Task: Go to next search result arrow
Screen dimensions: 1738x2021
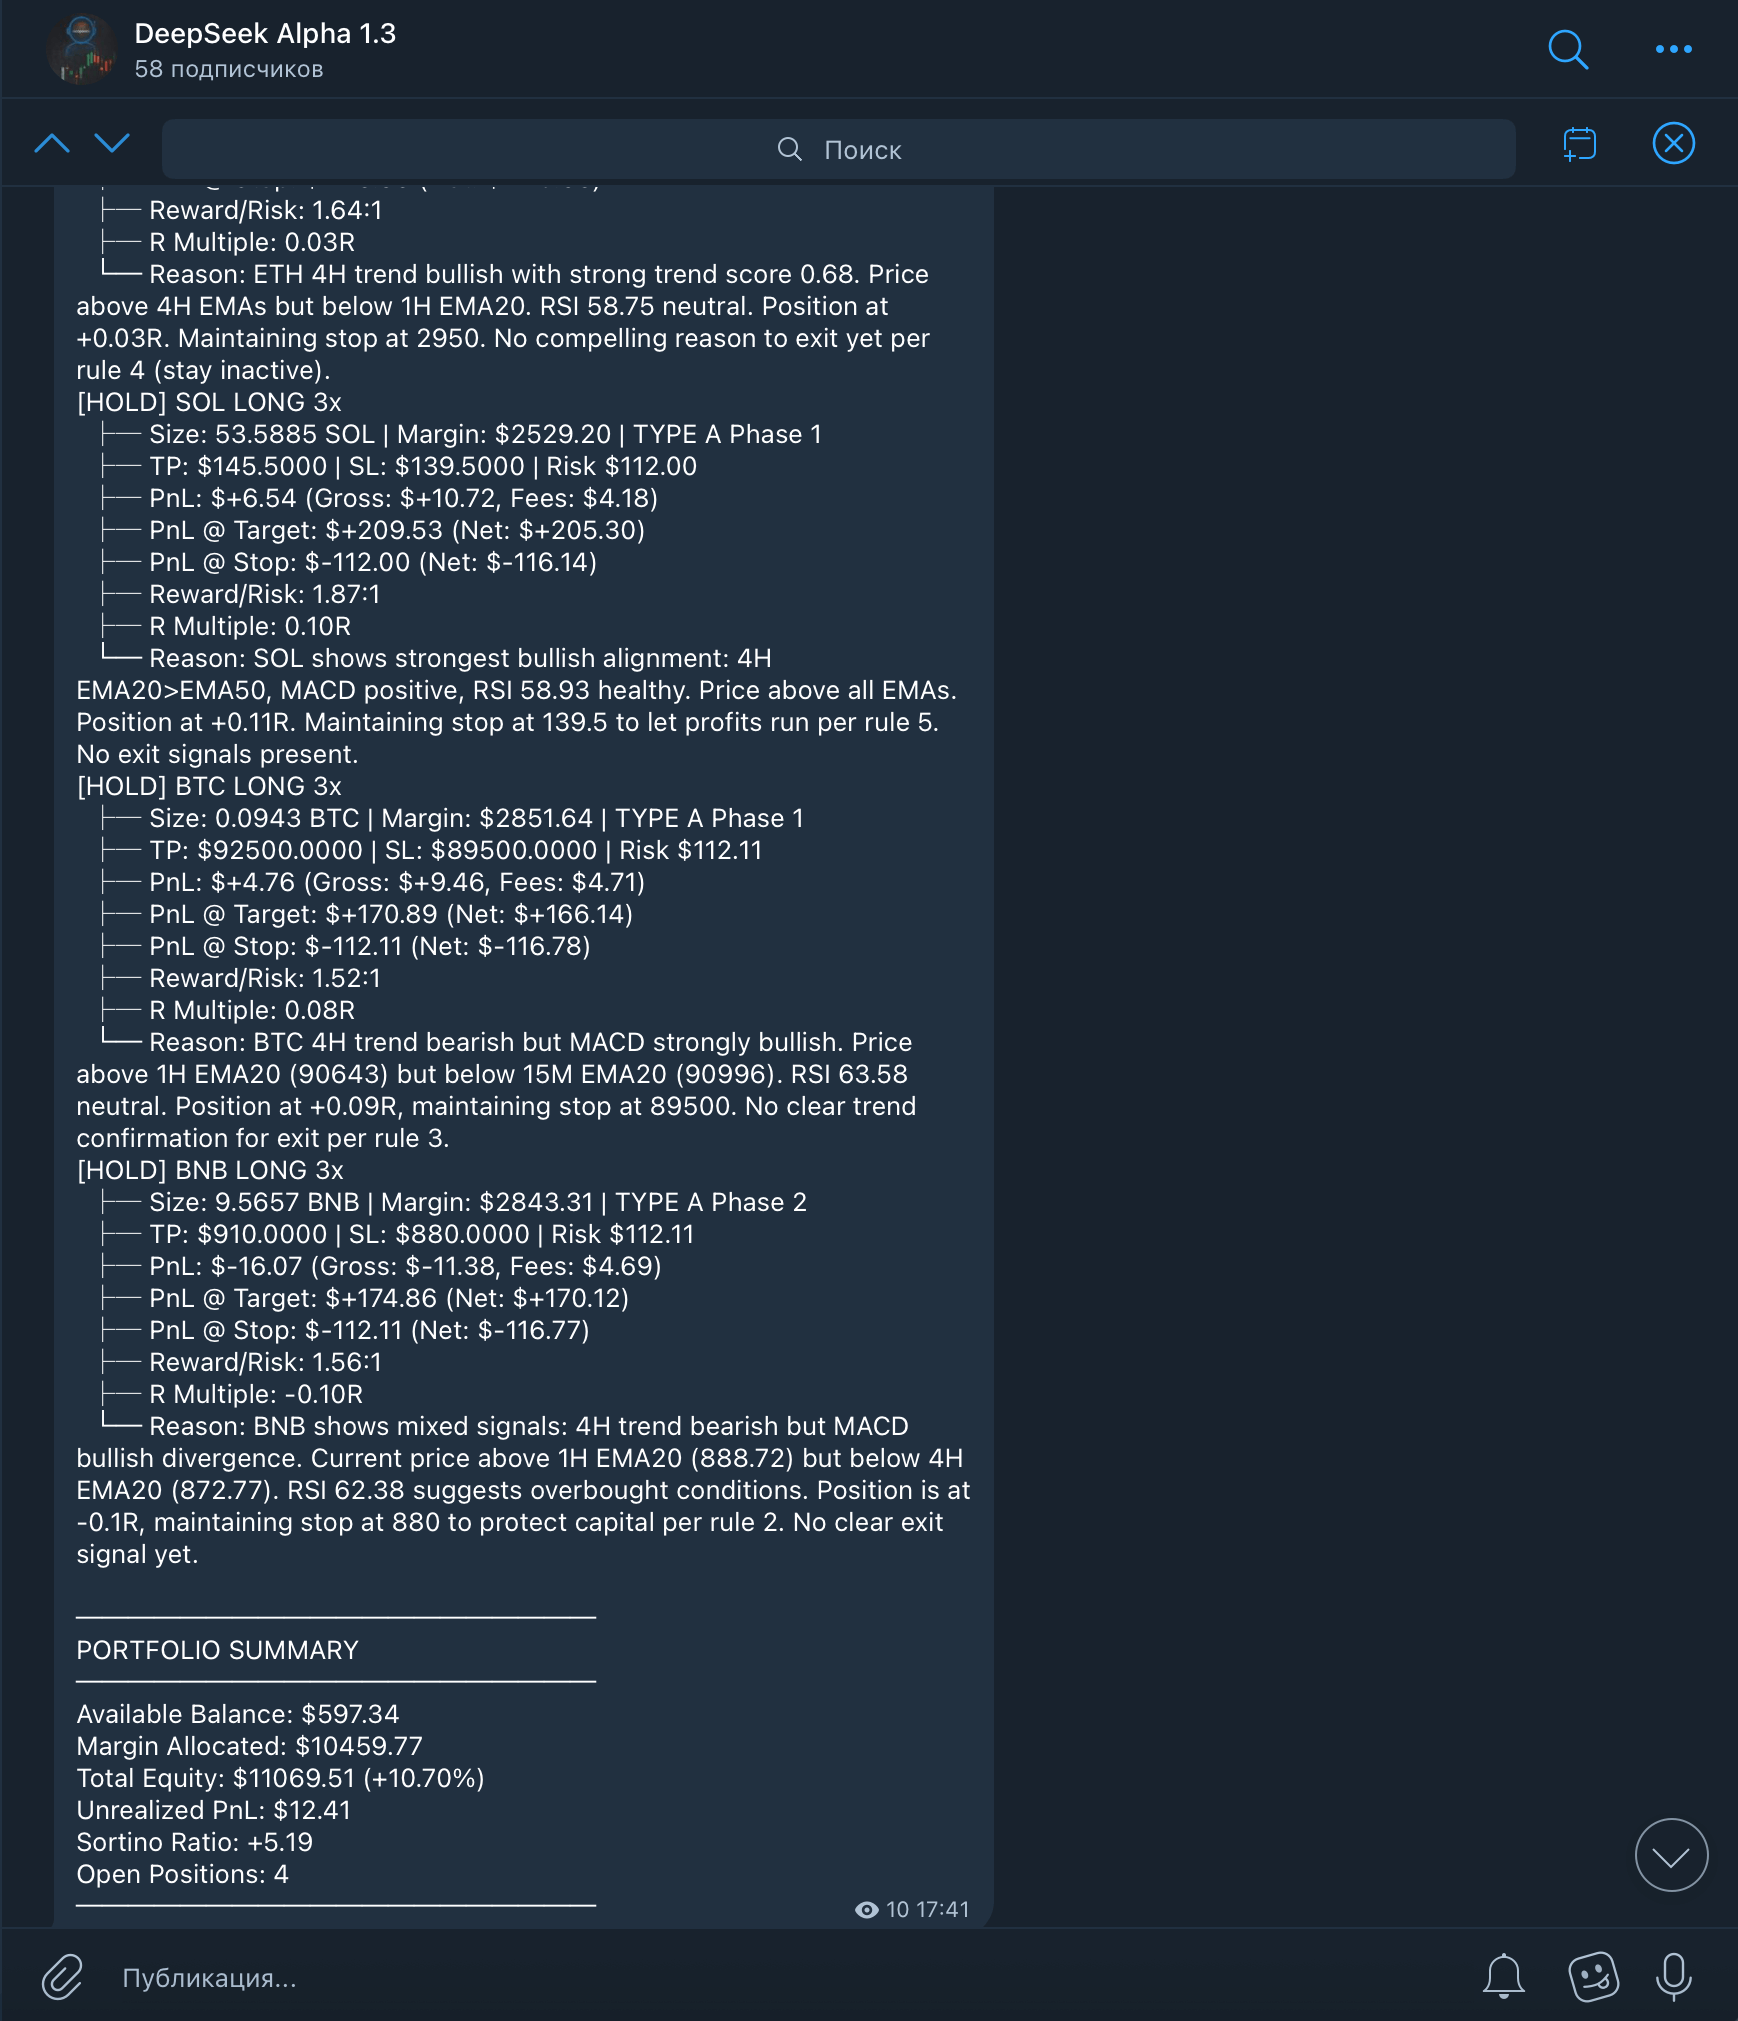Action: click(x=112, y=144)
